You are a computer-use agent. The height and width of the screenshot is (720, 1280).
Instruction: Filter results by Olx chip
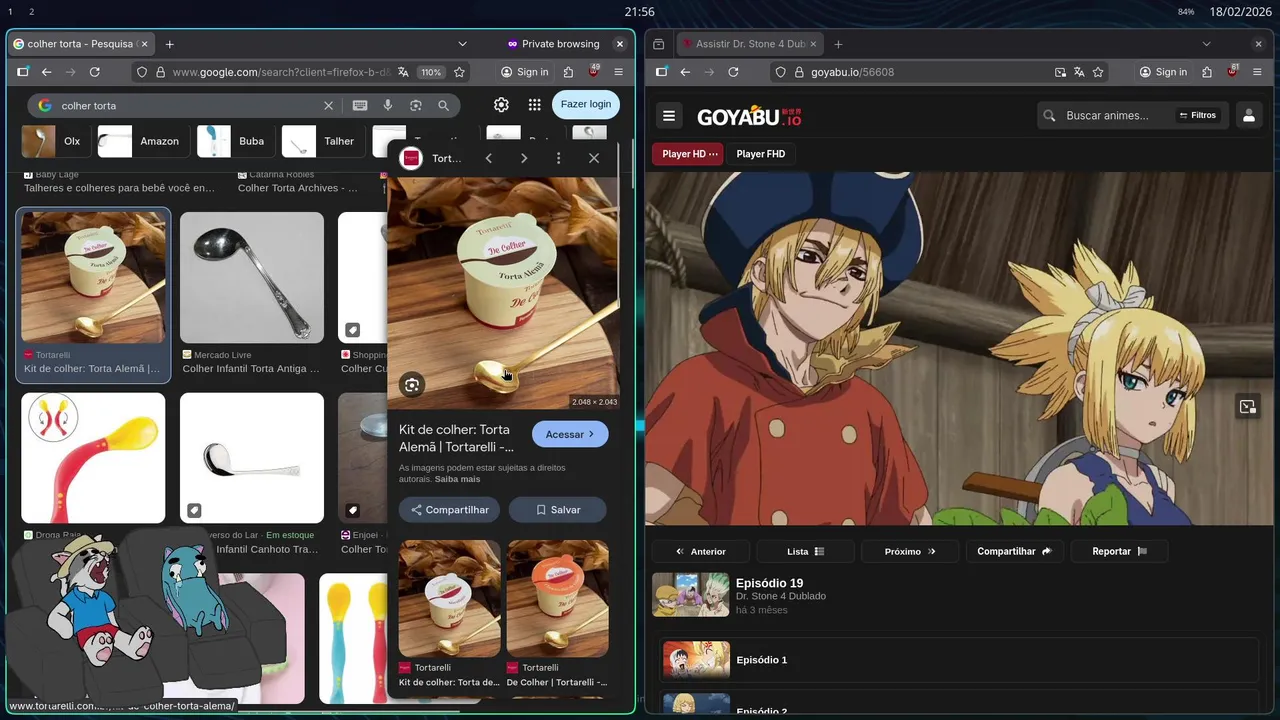coord(56,141)
